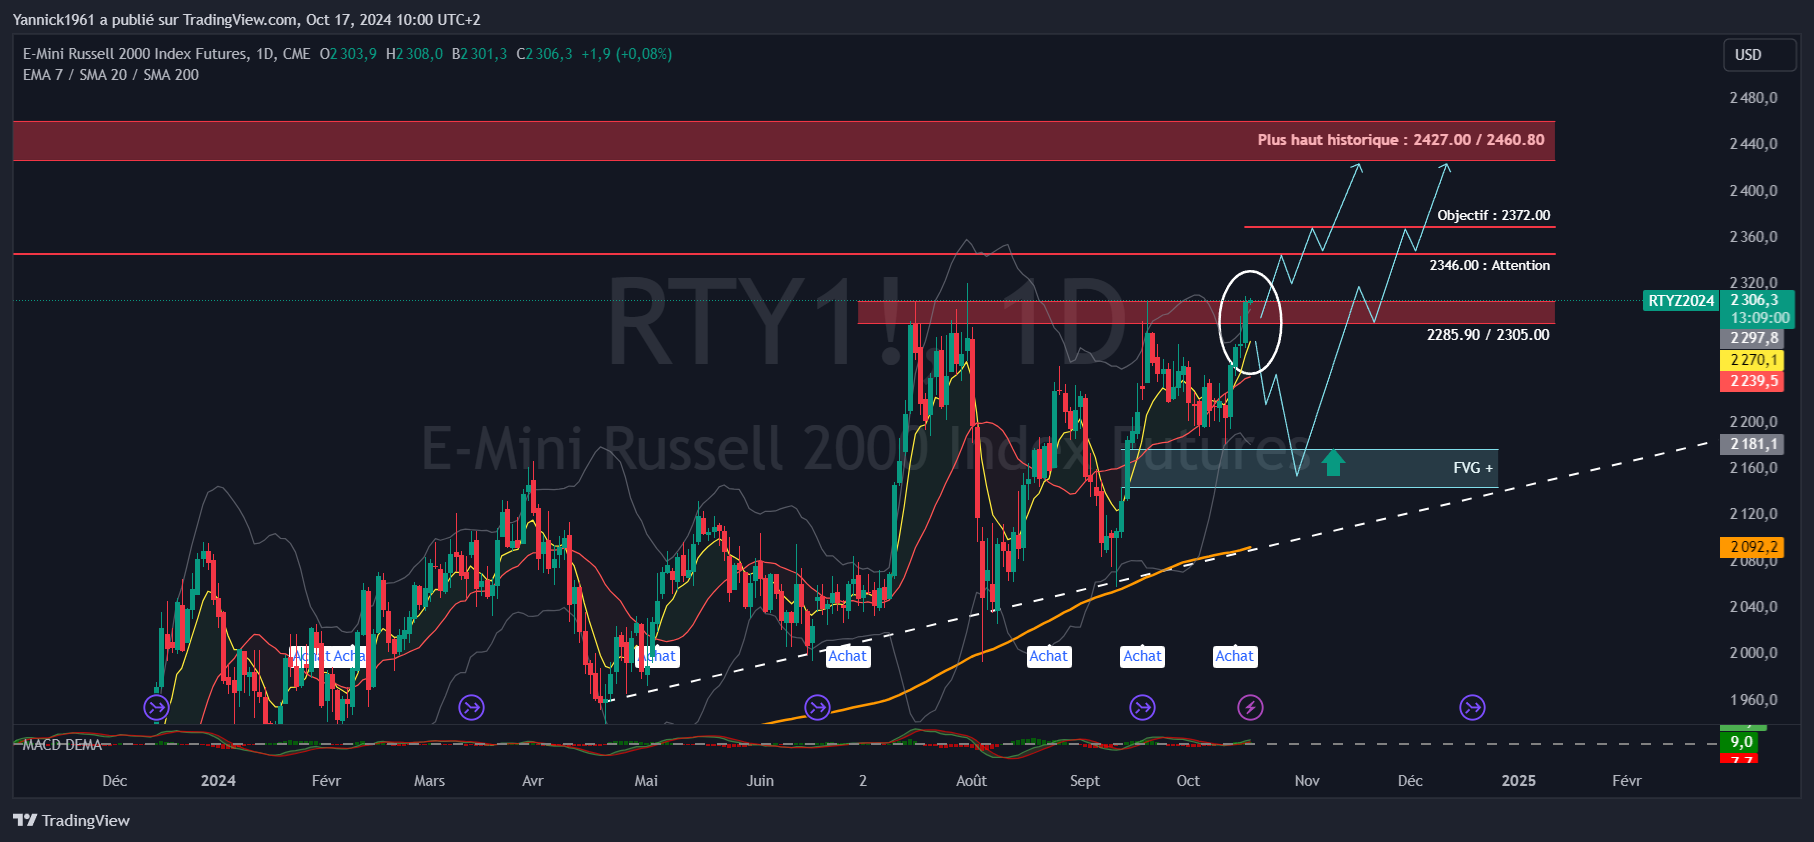Click the 'FVG +' zone label
The height and width of the screenshot is (842, 1814).
pyautogui.click(x=1472, y=468)
